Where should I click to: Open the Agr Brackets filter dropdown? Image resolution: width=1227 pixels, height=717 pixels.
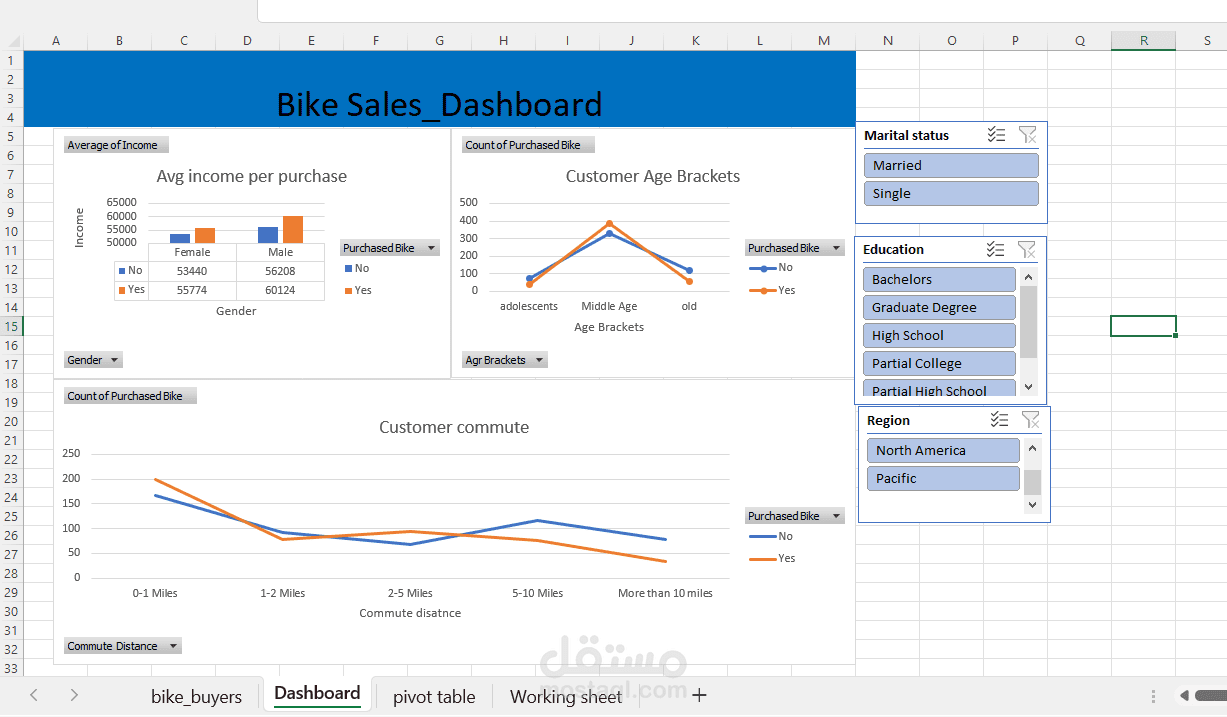537,360
